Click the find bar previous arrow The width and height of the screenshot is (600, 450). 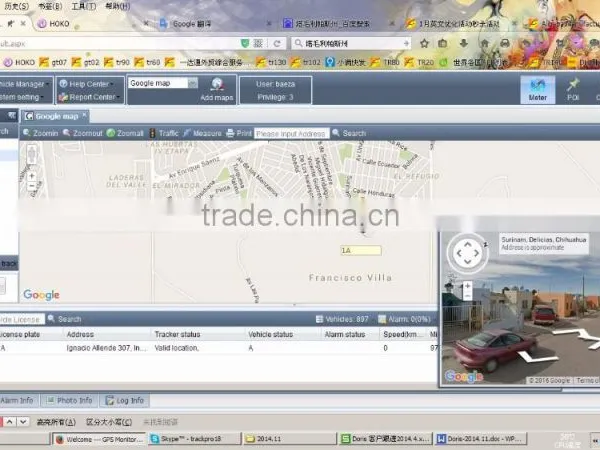tap(10, 422)
